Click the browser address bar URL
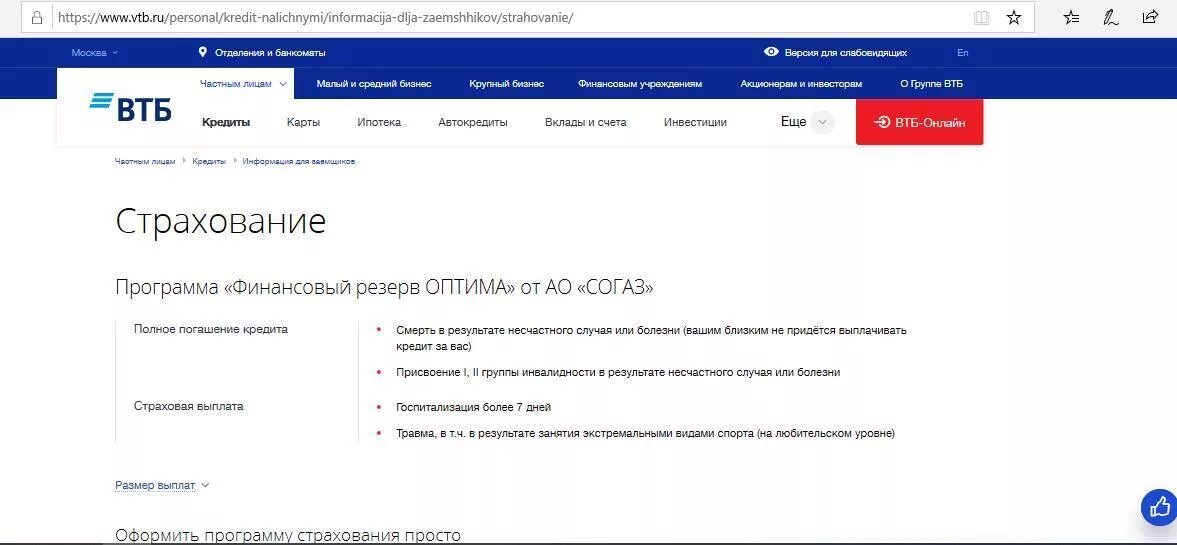Screen dimensions: 1177x545 pos(315,17)
